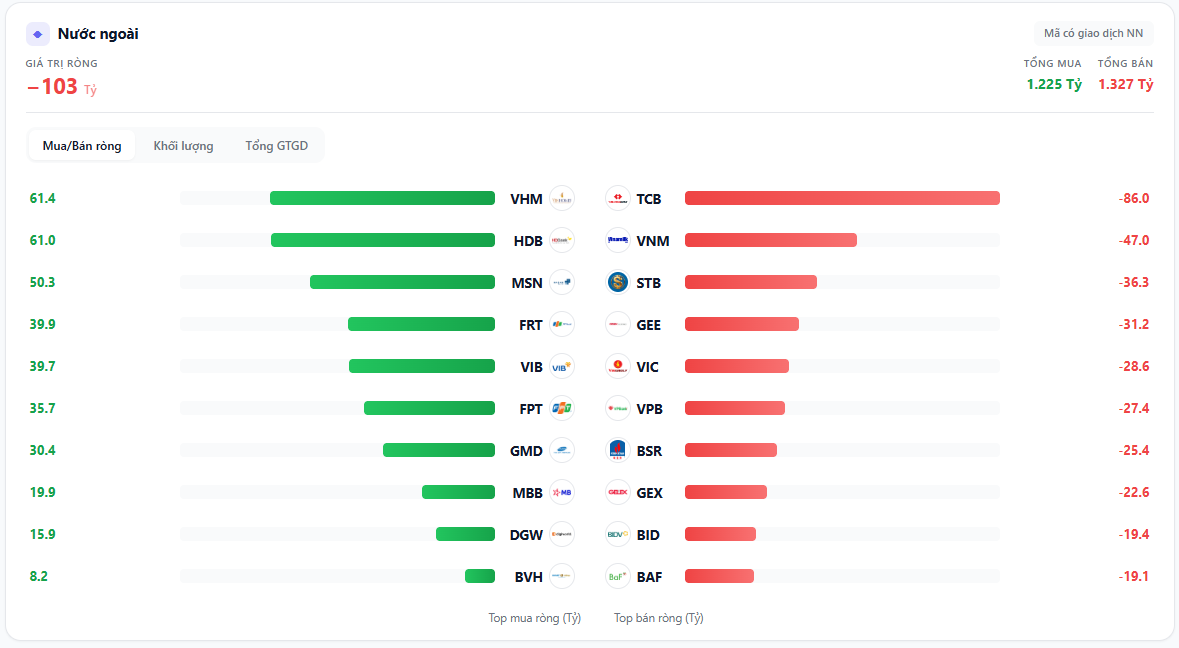The width and height of the screenshot is (1179, 648).
Task: Click the VIC logo icon
Action: tap(617, 367)
